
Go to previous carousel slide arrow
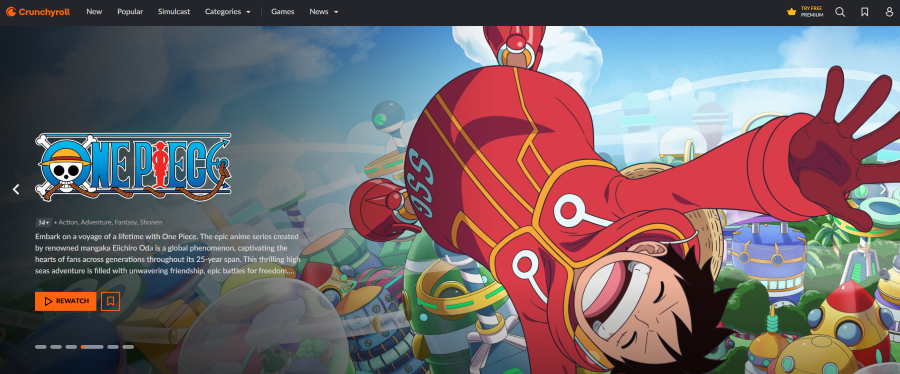pos(16,189)
